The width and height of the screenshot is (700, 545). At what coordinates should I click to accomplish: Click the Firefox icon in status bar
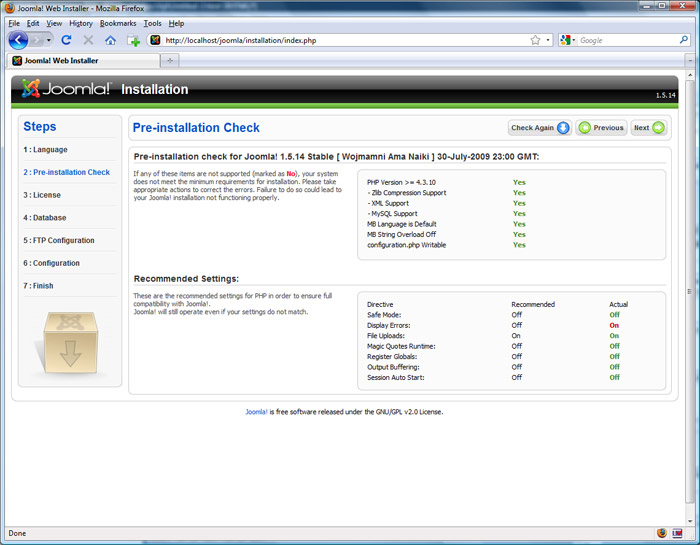point(662,533)
